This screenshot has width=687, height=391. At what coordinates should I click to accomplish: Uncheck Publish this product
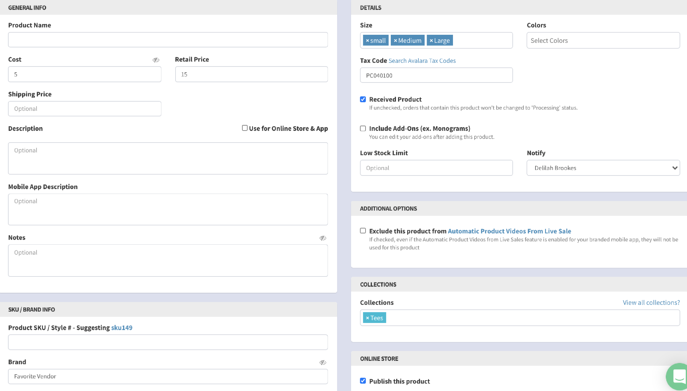[x=363, y=381]
